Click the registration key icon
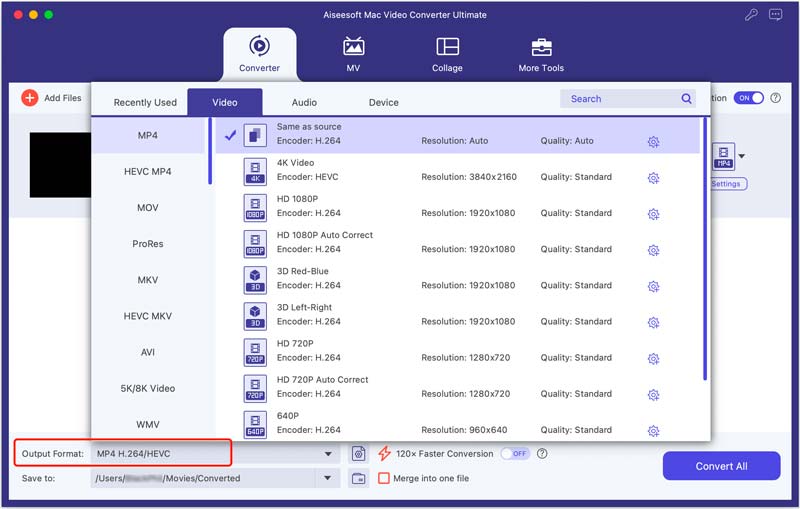Screen dimensions: 800x509 coord(751,15)
